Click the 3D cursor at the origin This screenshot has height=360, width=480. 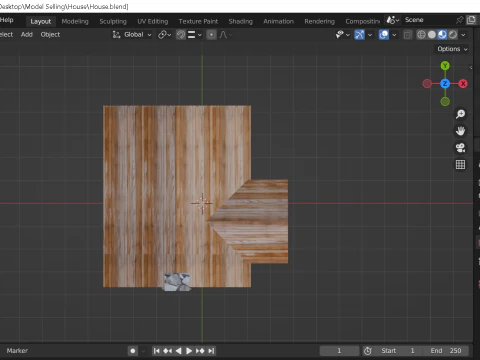202,203
